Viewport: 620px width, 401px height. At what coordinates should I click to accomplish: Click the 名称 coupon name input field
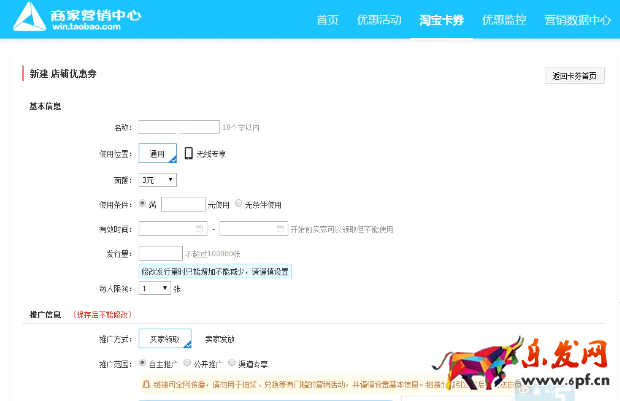[179, 127]
